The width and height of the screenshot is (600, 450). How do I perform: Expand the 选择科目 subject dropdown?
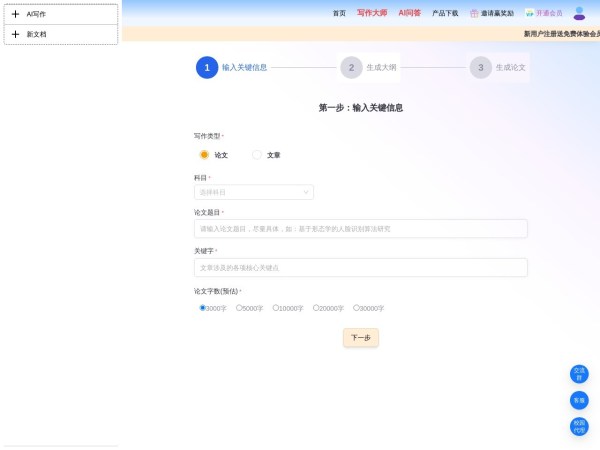254,192
